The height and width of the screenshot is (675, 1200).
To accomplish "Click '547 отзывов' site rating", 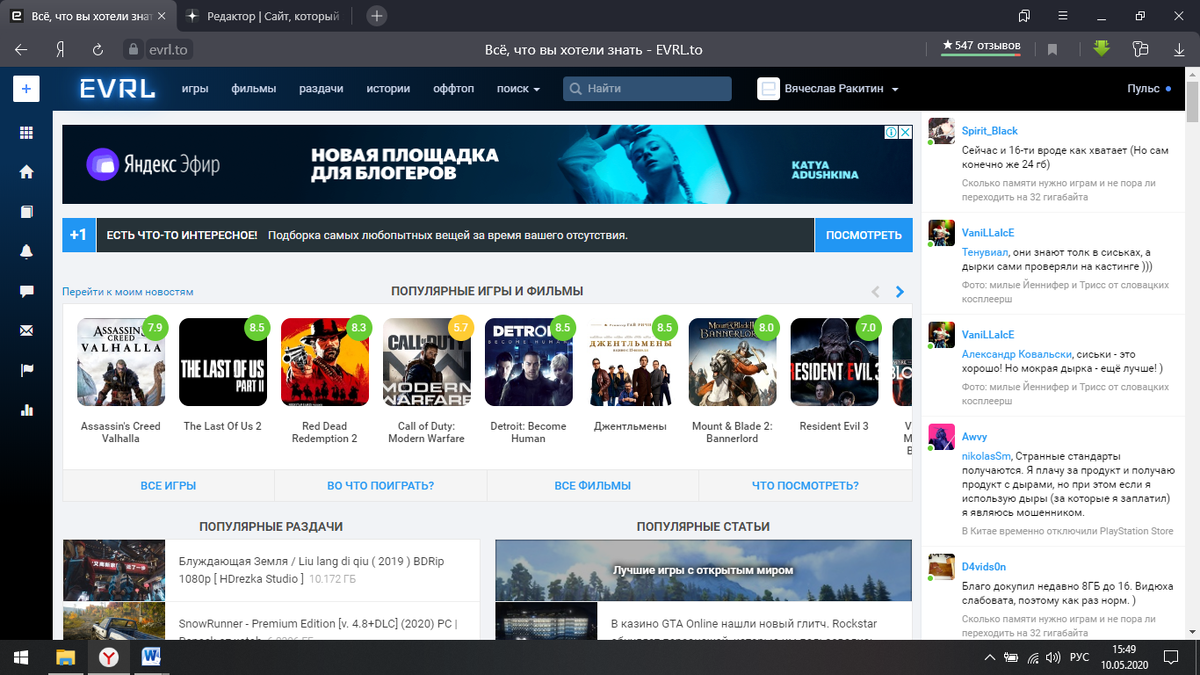I will [x=981, y=46].
